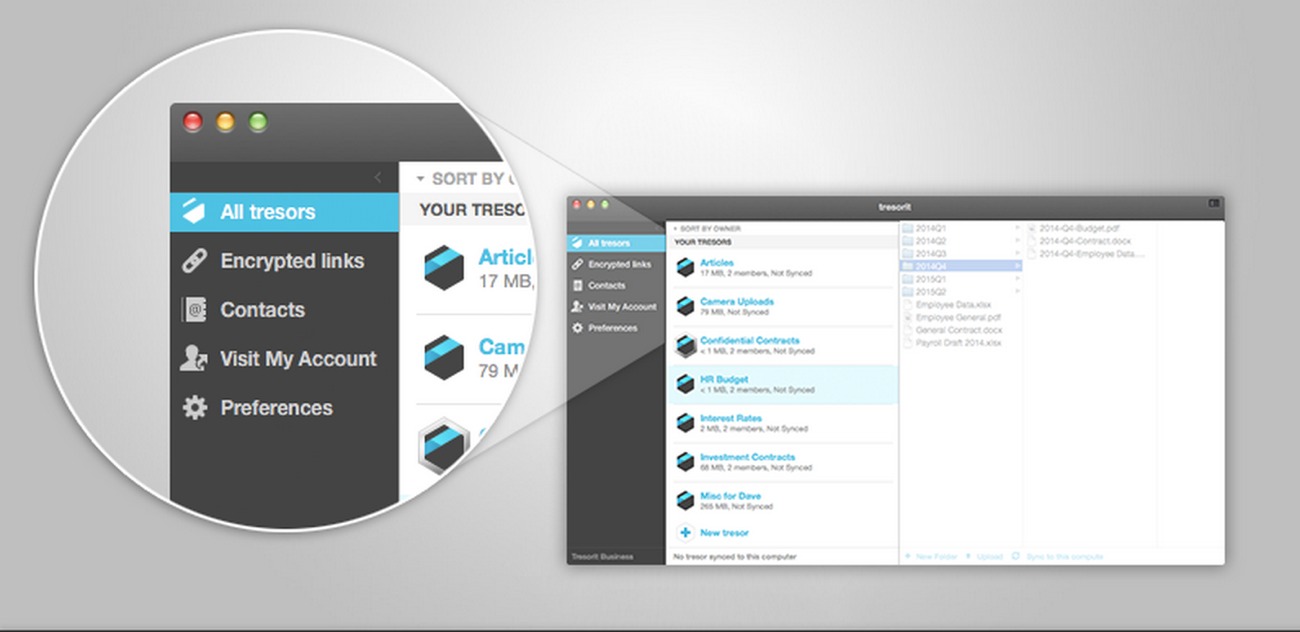Click the No tresor synced to this computer status
Viewport: 1300px width, 632px height.
point(735,556)
